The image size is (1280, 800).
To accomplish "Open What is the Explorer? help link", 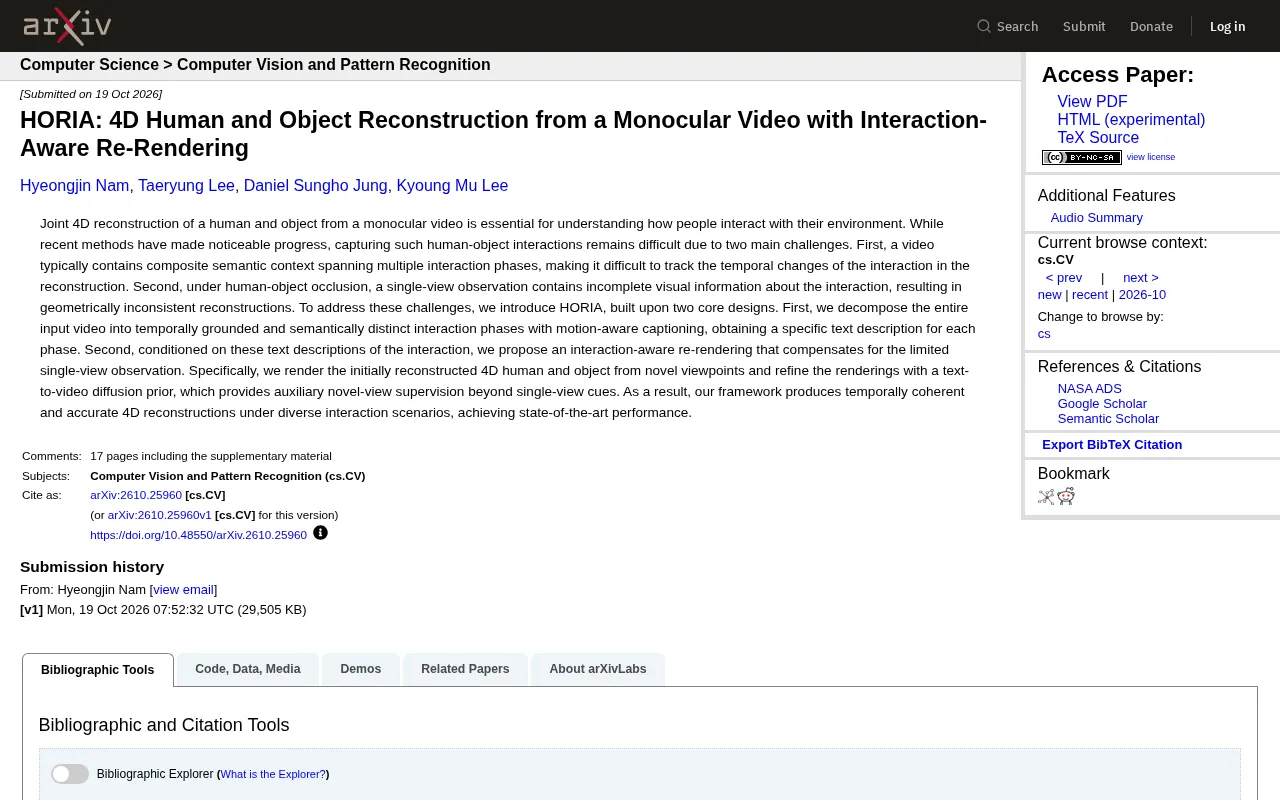I will tap(273, 774).
